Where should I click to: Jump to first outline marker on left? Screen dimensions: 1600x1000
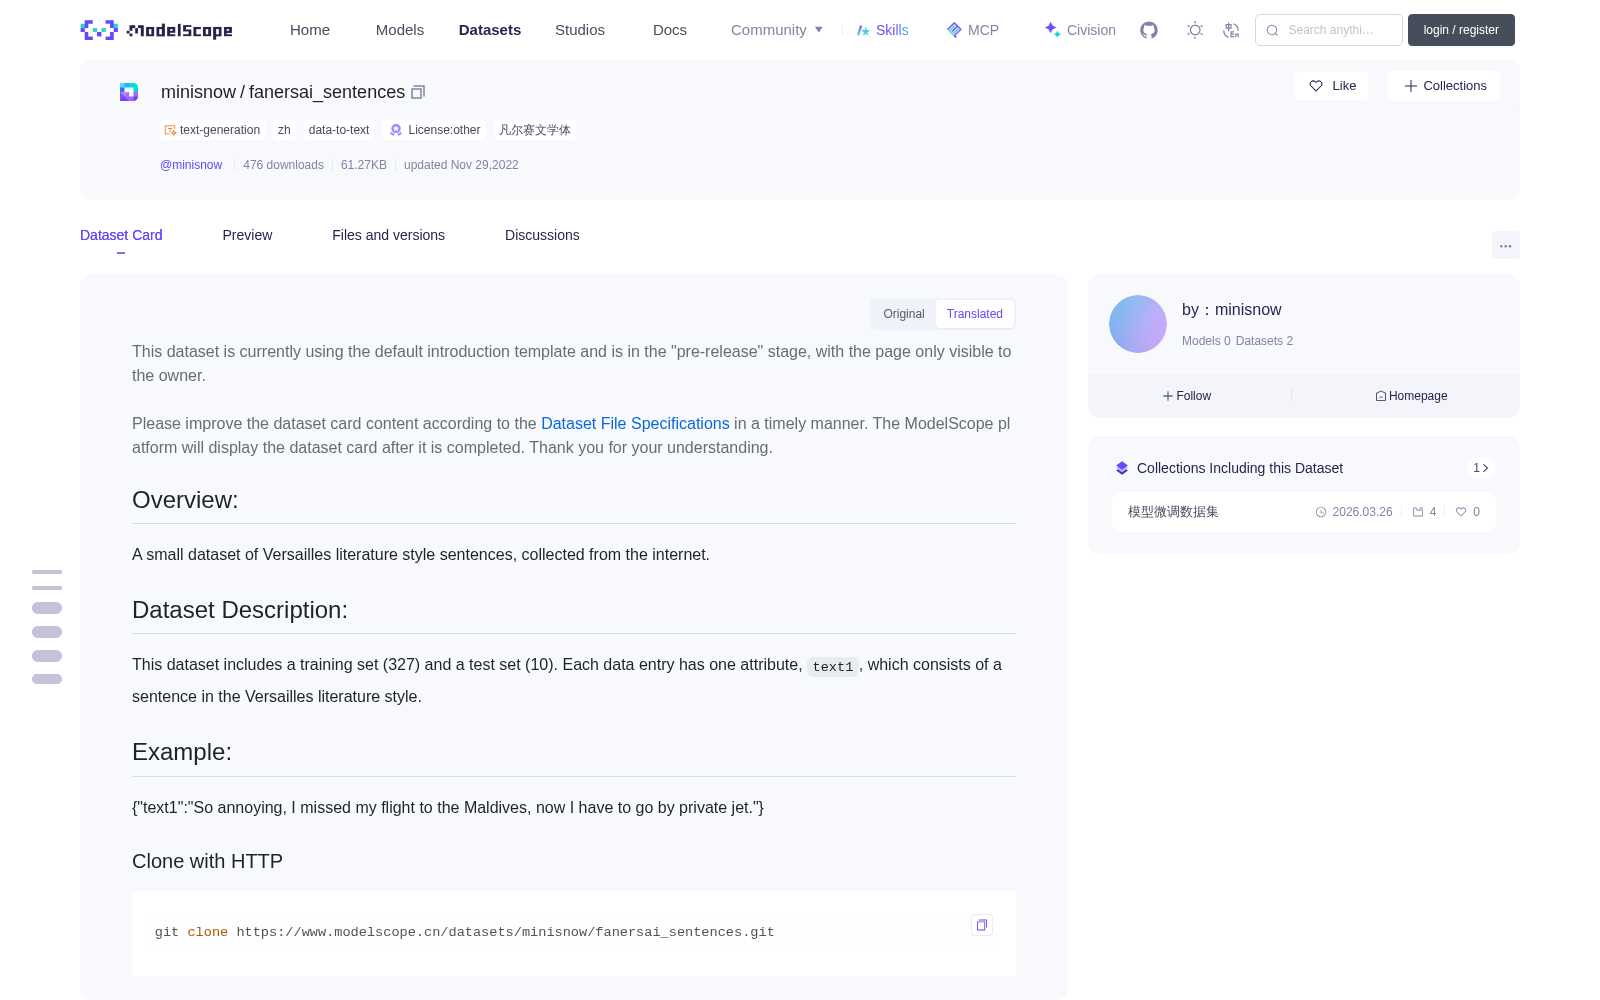point(47,572)
